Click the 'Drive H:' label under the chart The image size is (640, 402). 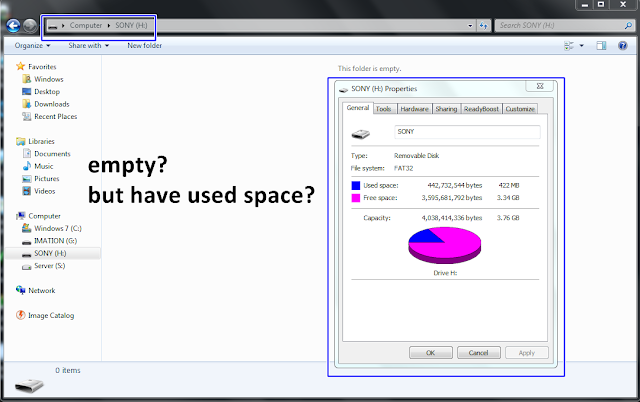click(445, 273)
